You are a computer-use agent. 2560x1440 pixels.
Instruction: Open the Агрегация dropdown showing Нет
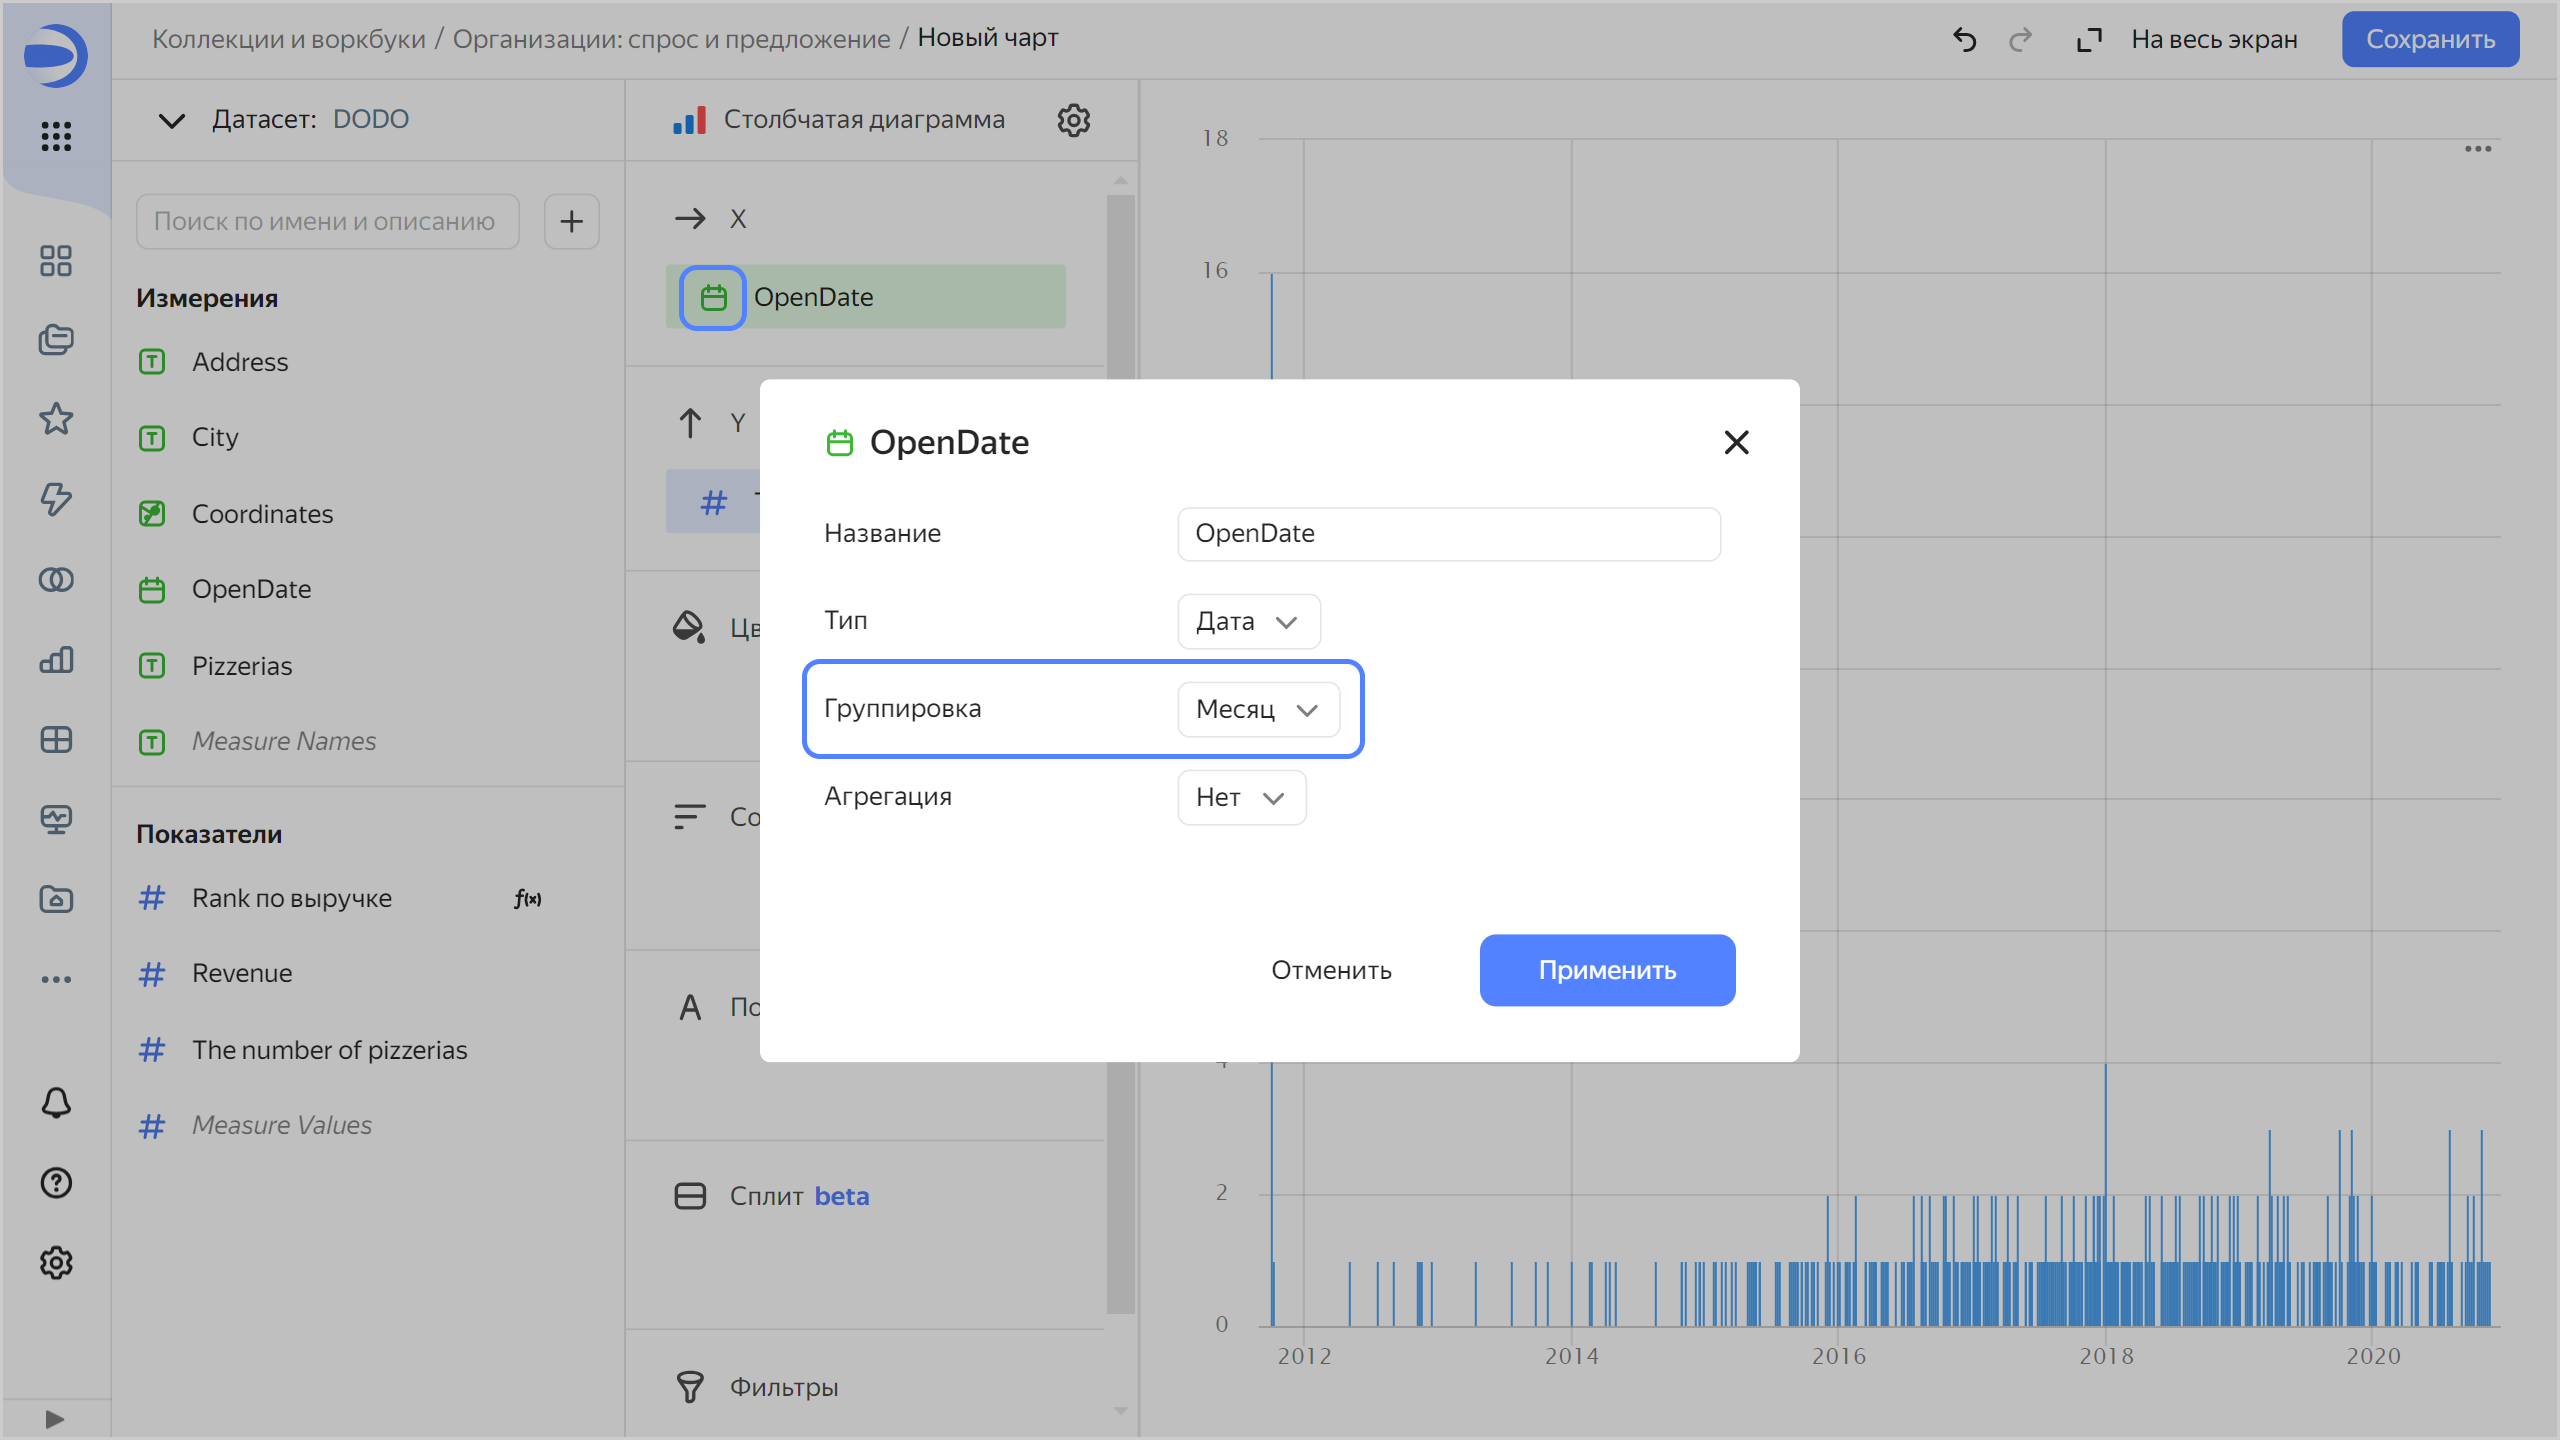1241,797
